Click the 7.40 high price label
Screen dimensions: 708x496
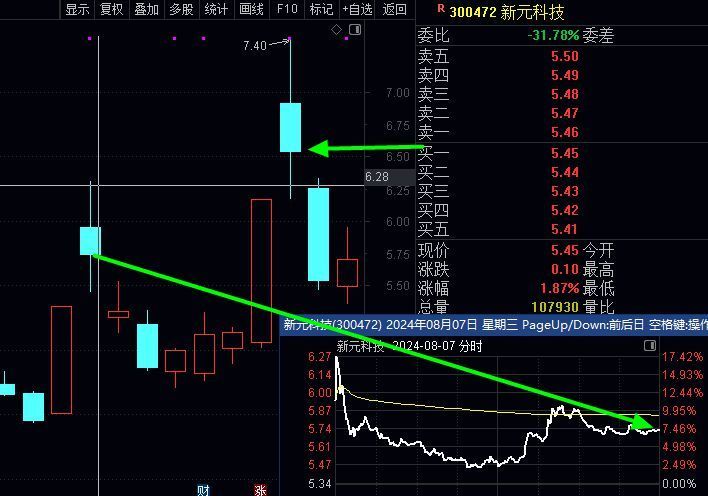(x=255, y=46)
